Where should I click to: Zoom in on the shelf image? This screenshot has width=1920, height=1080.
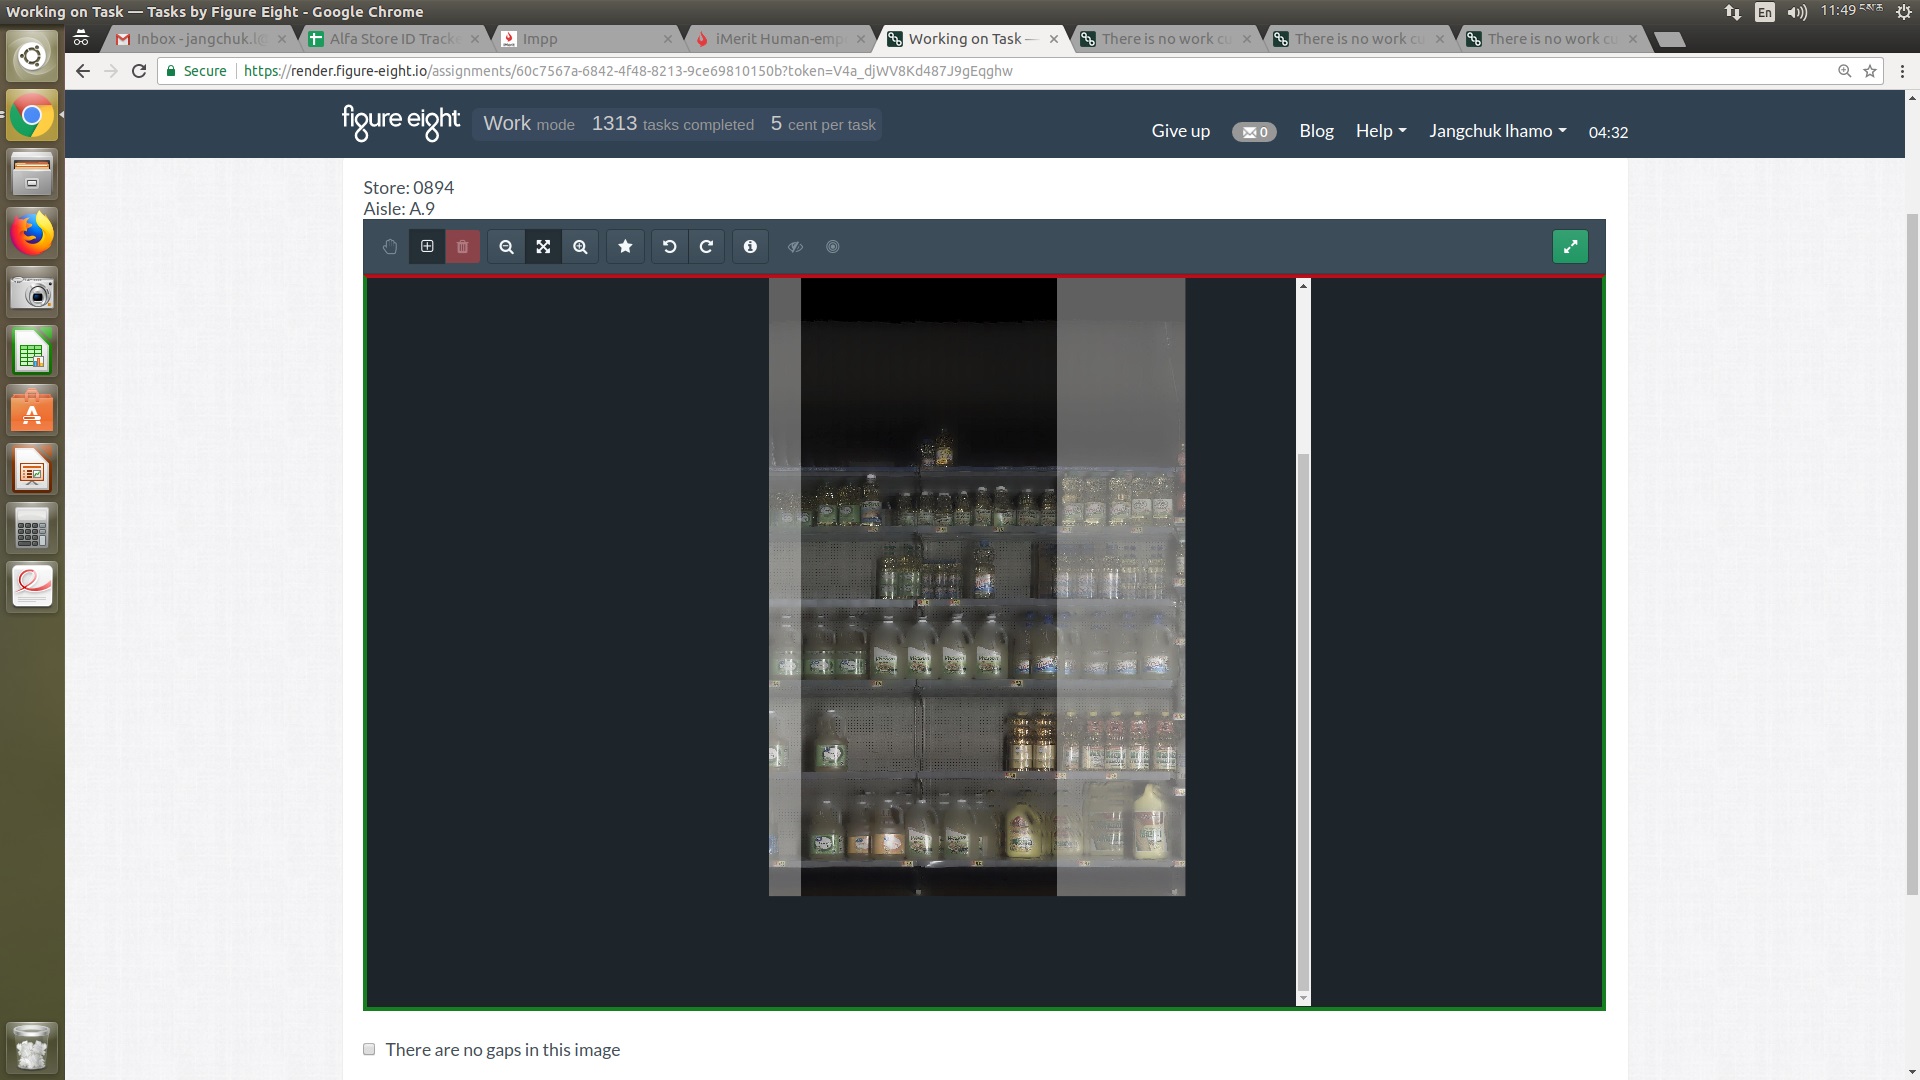coord(580,247)
